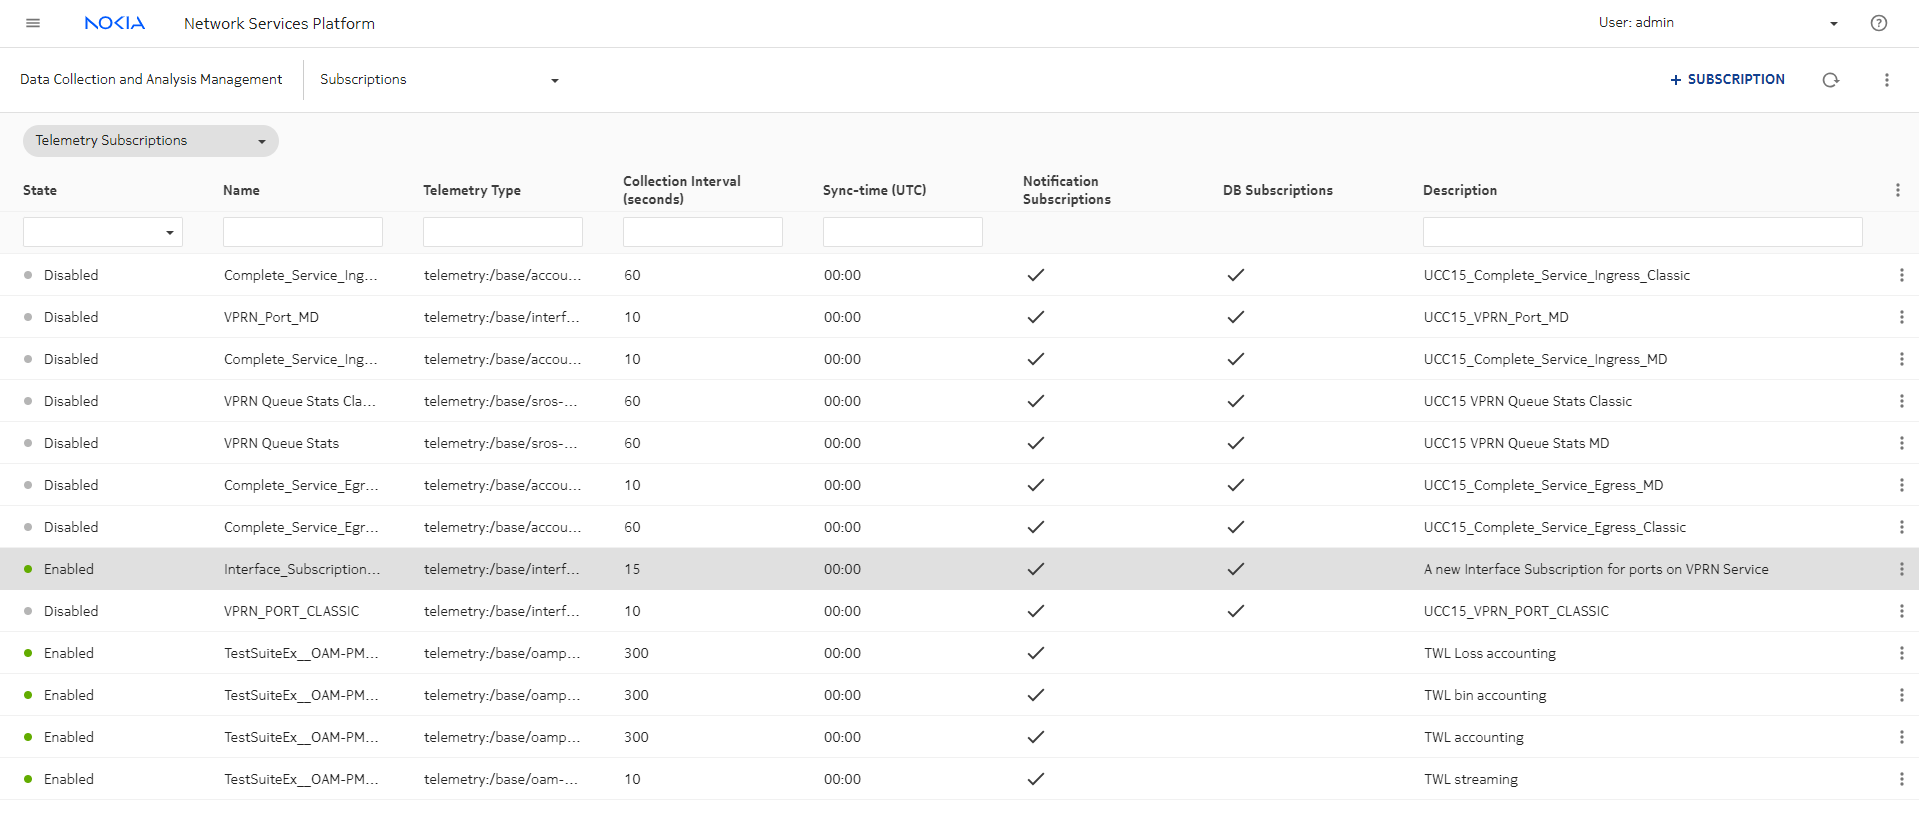Open row actions for TWL streaming subscription
This screenshot has height=815, width=1919.
[x=1900, y=779]
